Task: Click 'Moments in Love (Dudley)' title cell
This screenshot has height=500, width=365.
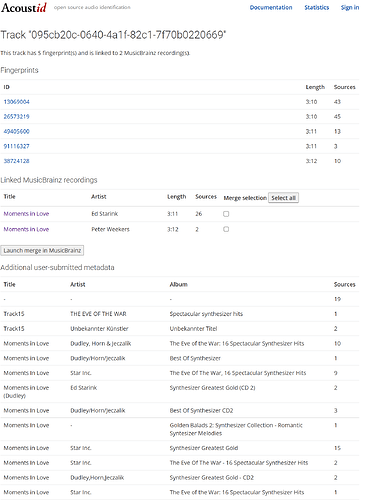Action: (26, 392)
